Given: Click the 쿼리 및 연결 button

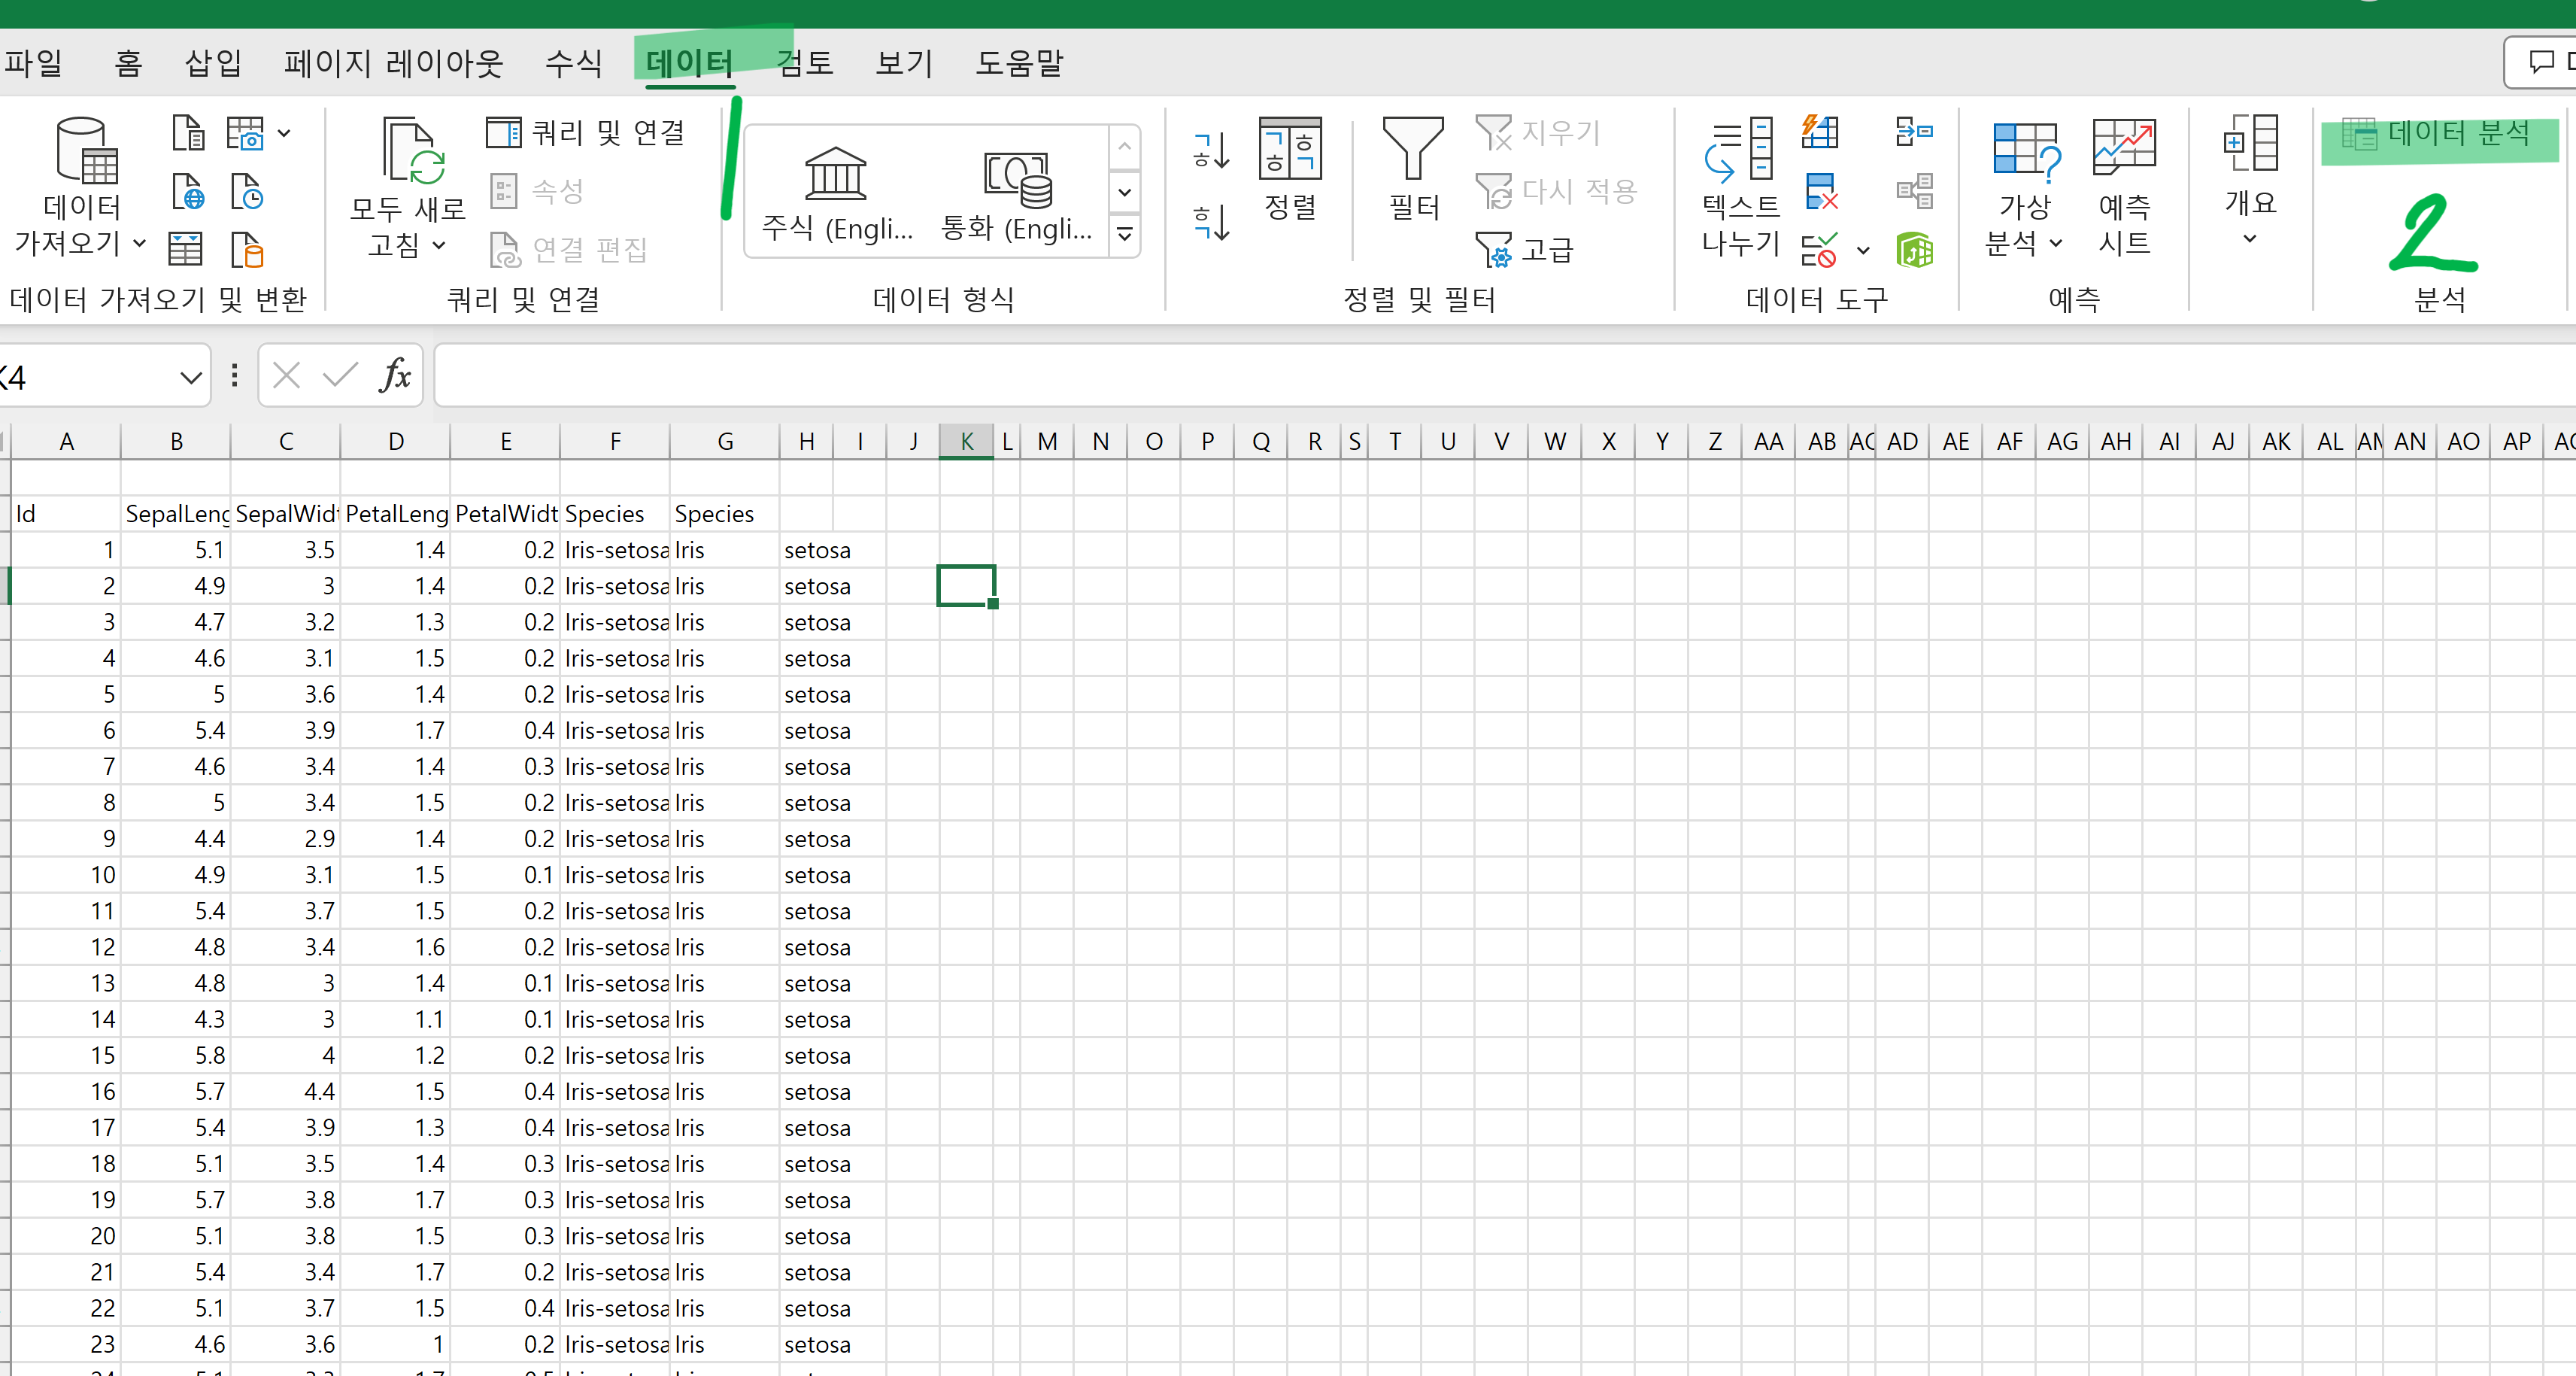Looking at the screenshot, I should 586,132.
